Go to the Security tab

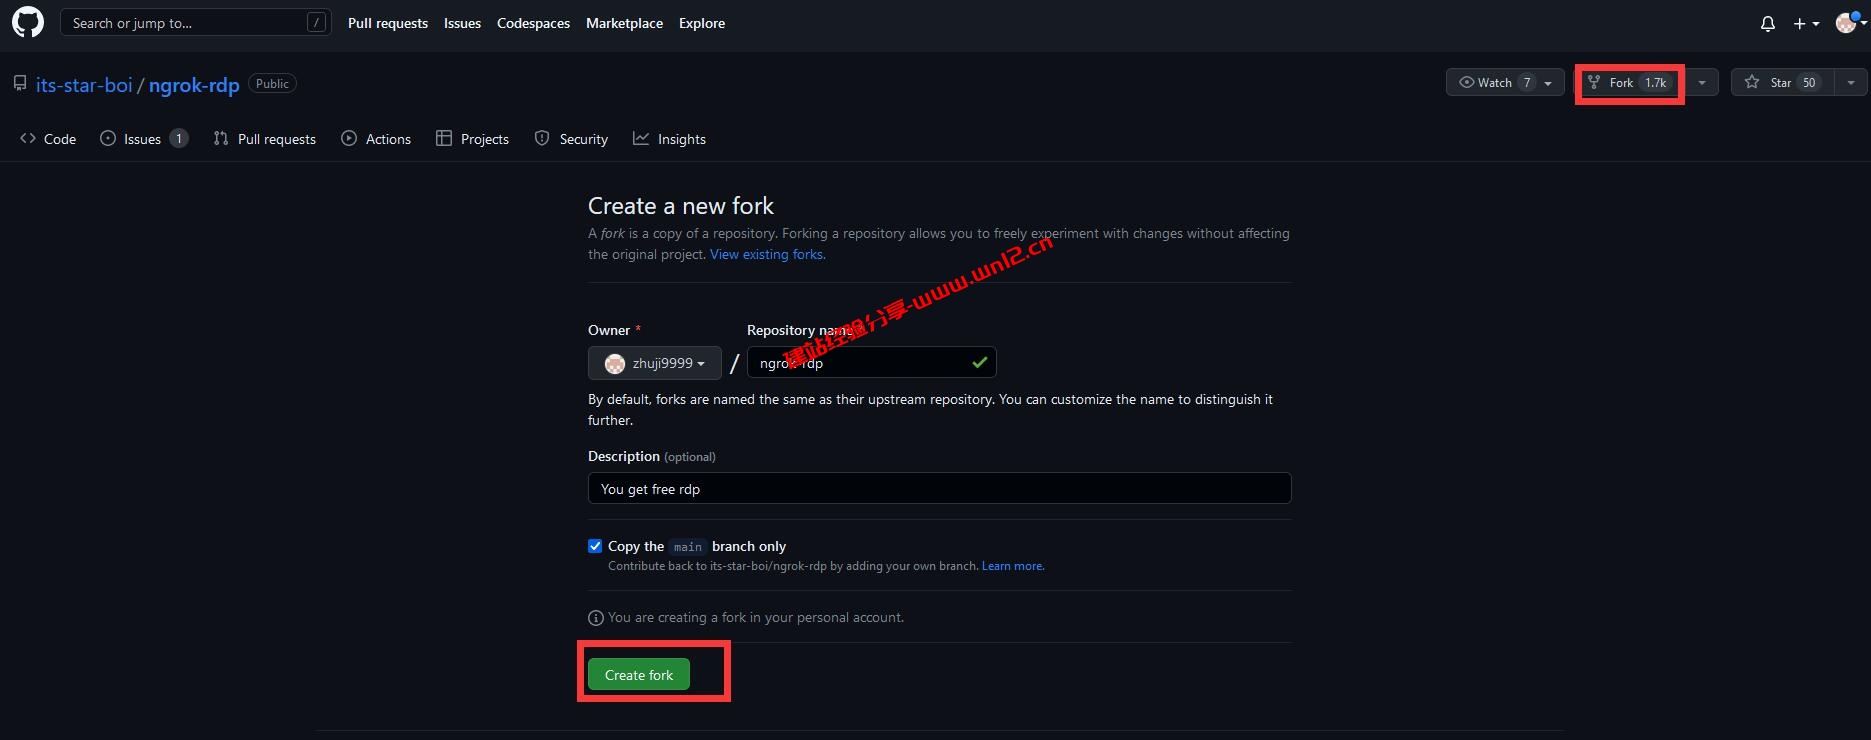571,139
